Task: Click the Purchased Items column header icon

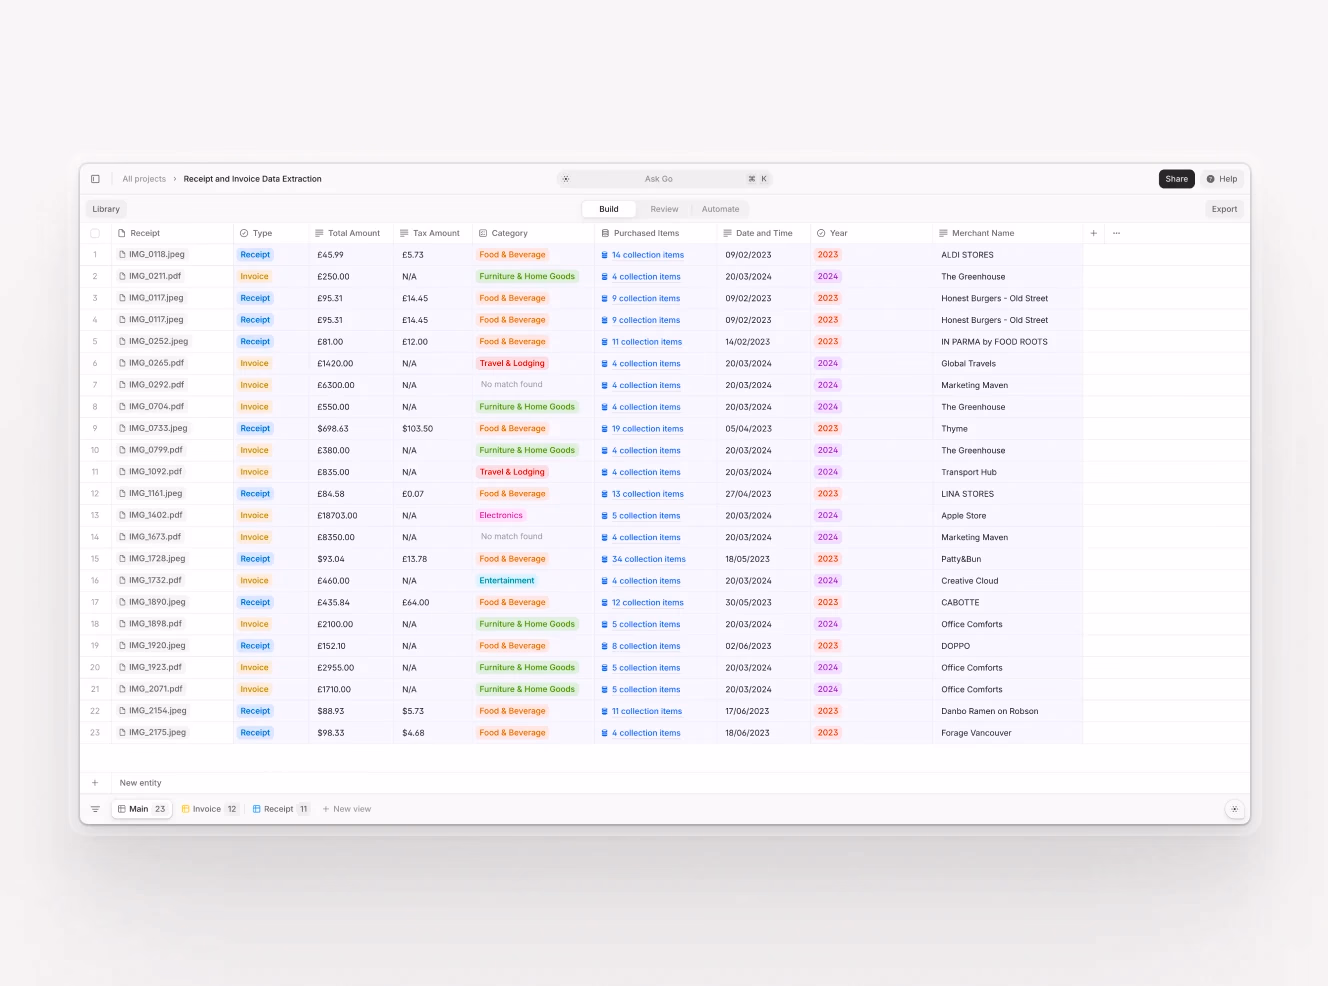Action: click(605, 233)
